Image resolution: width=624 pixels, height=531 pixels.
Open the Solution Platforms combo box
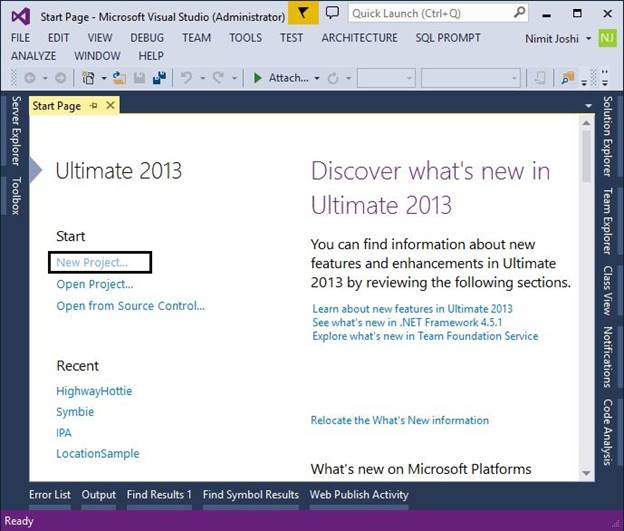(x=471, y=78)
